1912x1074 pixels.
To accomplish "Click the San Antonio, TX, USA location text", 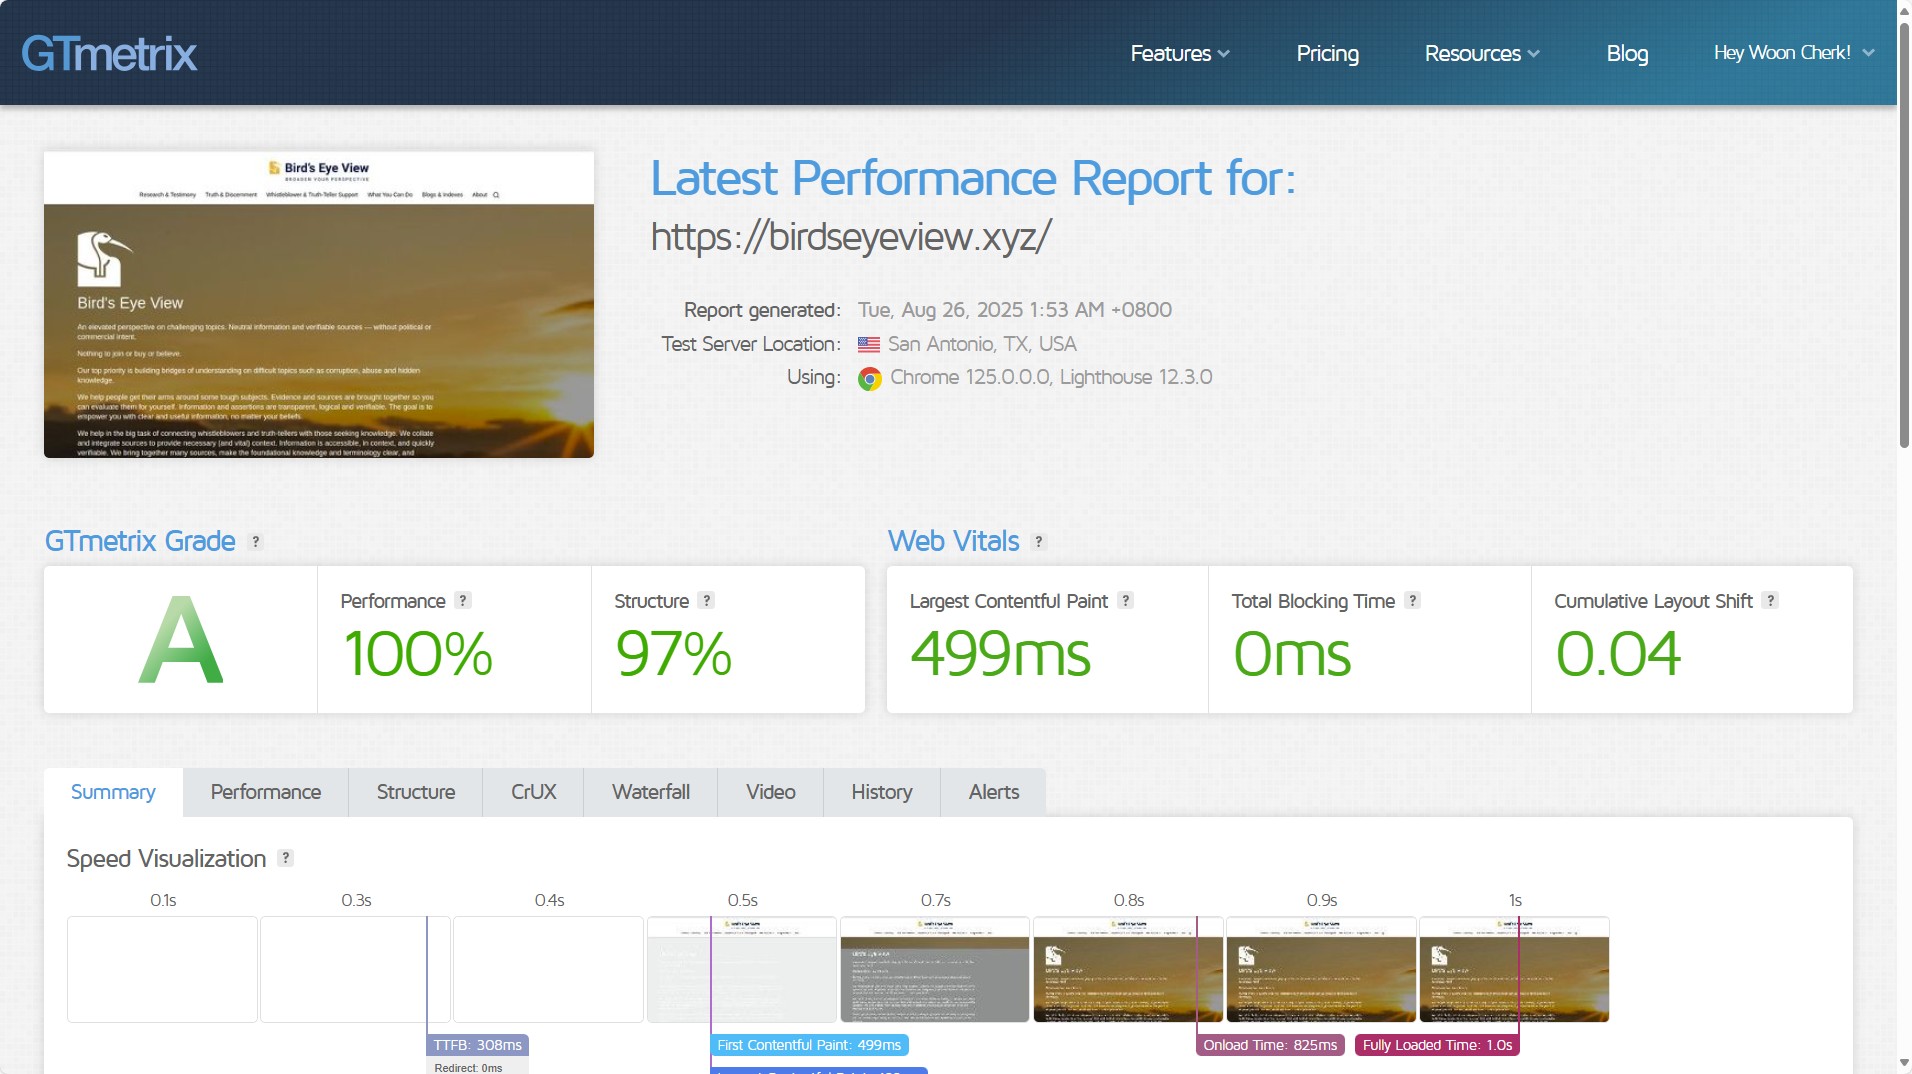I will coord(982,344).
